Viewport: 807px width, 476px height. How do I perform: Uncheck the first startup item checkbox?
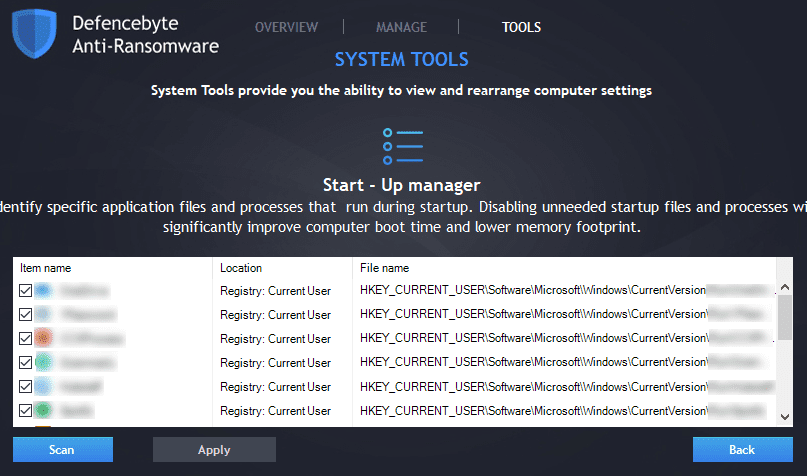[25, 290]
